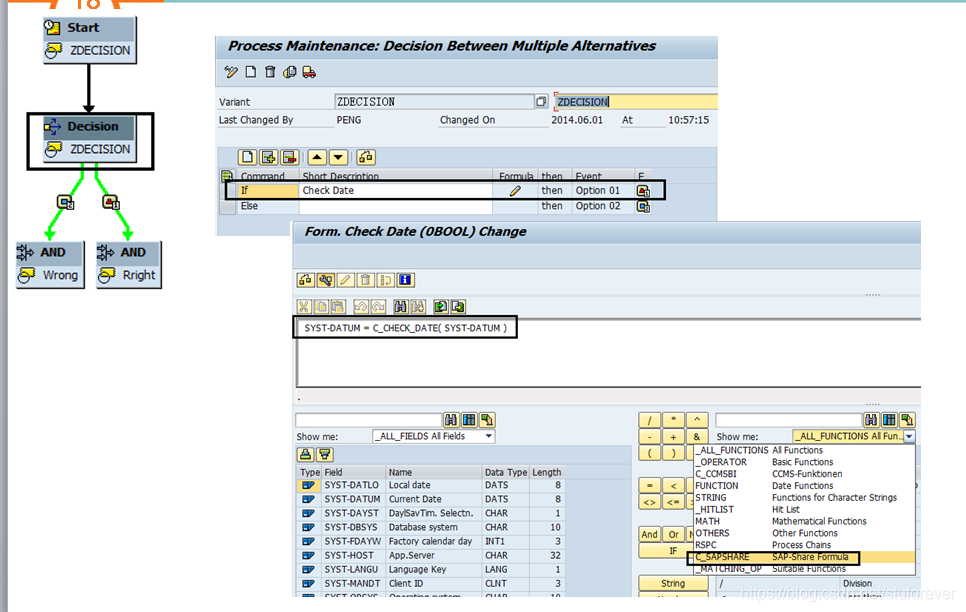Click the create new variant page icon
Viewport: 966px width, 612px height.
pyautogui.click(x=251, y=72)
